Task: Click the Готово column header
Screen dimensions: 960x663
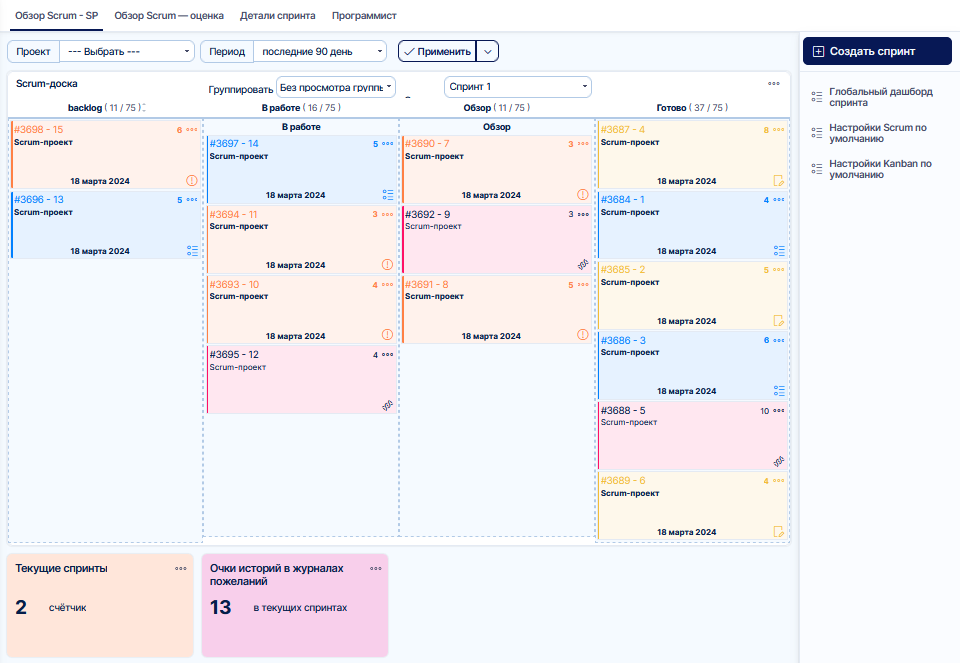Action: pos(692,108)
